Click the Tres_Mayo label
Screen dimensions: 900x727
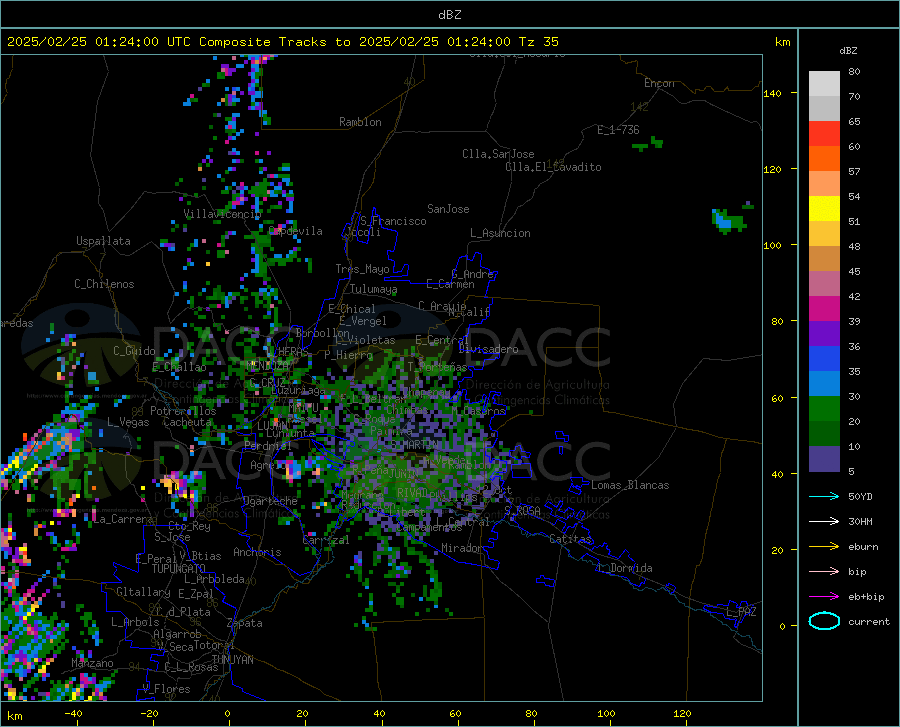click(x=362, y=269)
